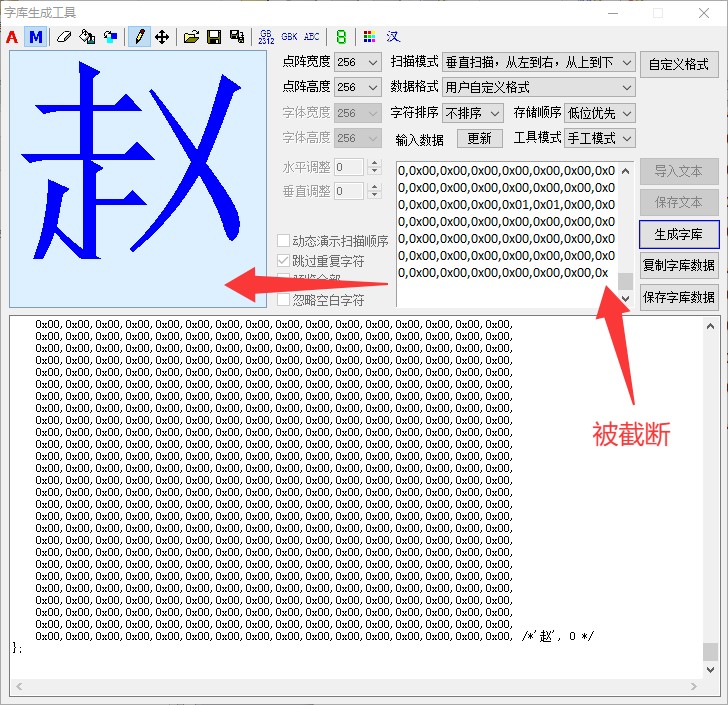Click the output horizontal scroll right arrow
The image size is (728, 705).
click(x=694, y=686)
